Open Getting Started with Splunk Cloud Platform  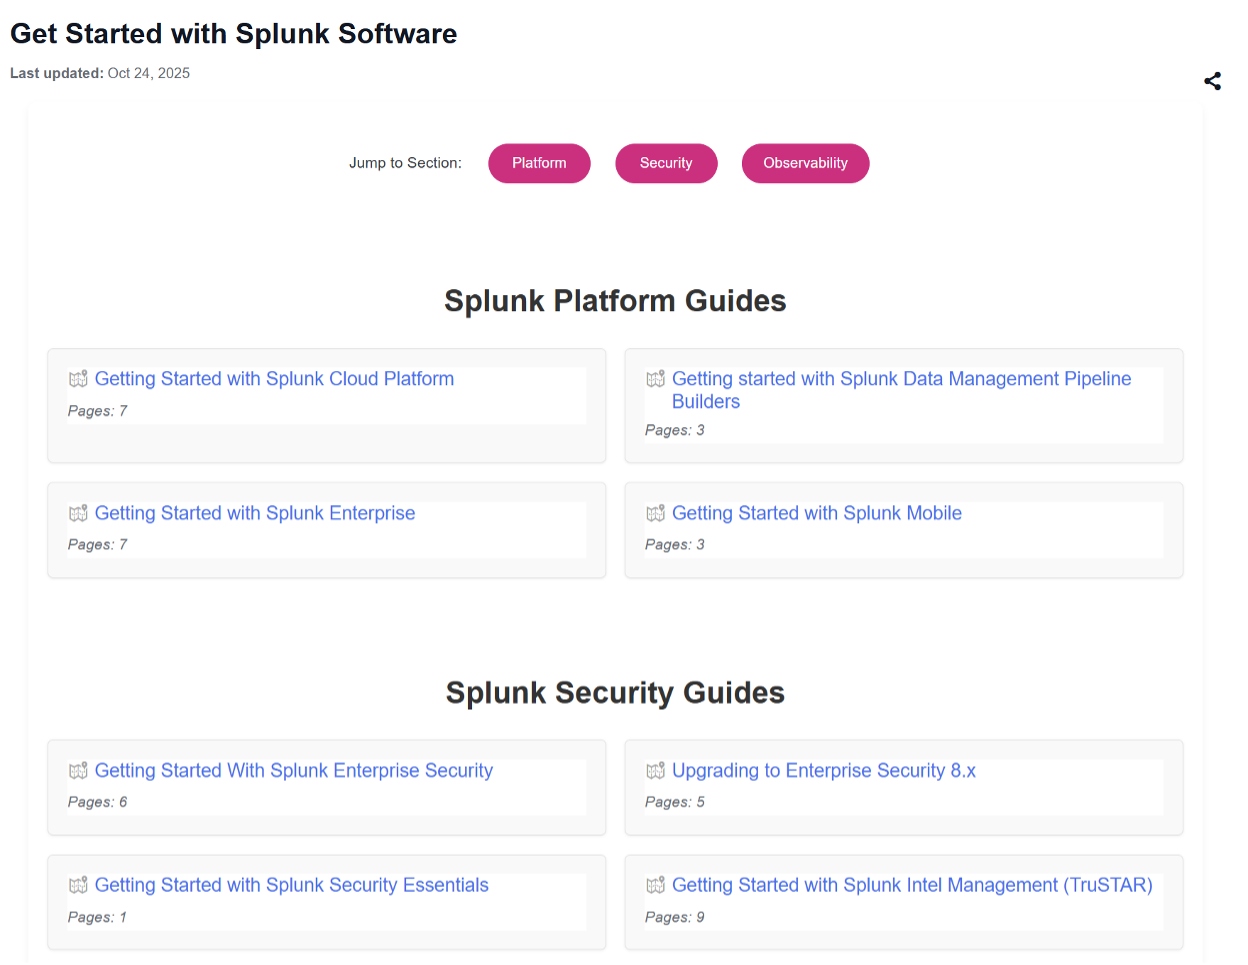[274, 379]
